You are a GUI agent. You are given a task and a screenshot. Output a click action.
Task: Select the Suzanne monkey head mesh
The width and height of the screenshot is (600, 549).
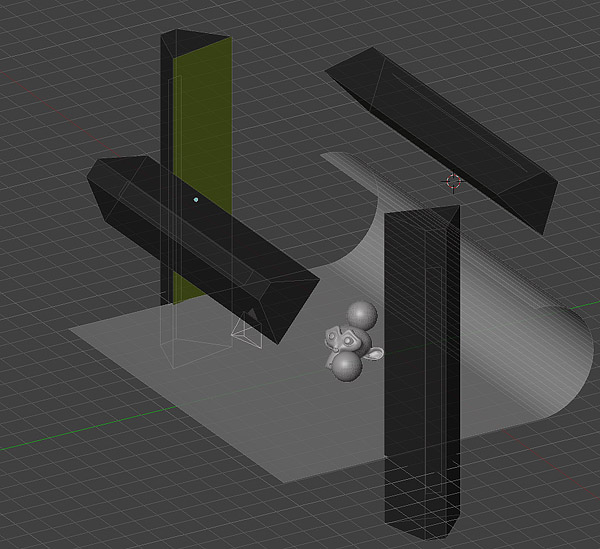[x=350, y=342]
